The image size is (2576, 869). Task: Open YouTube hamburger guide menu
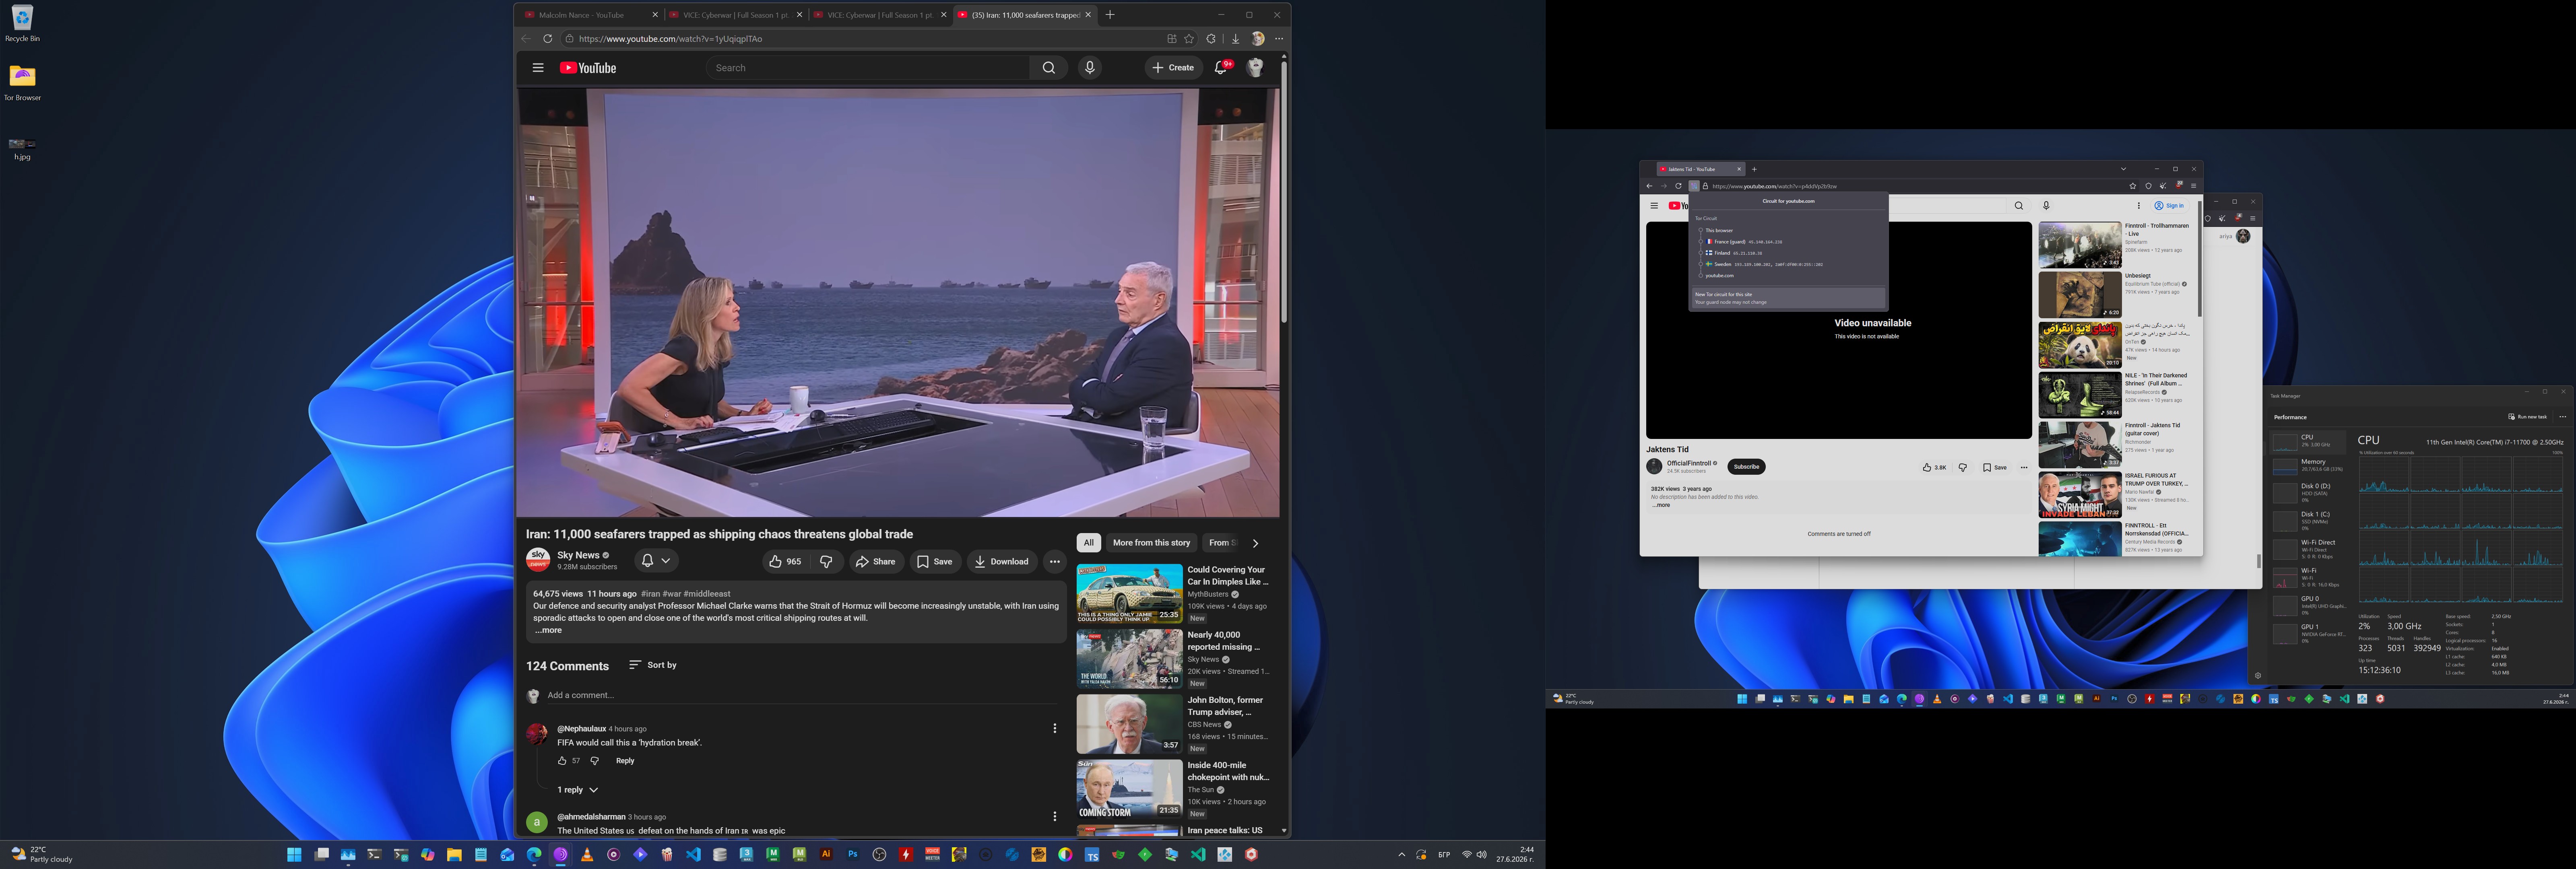[538, 68]
